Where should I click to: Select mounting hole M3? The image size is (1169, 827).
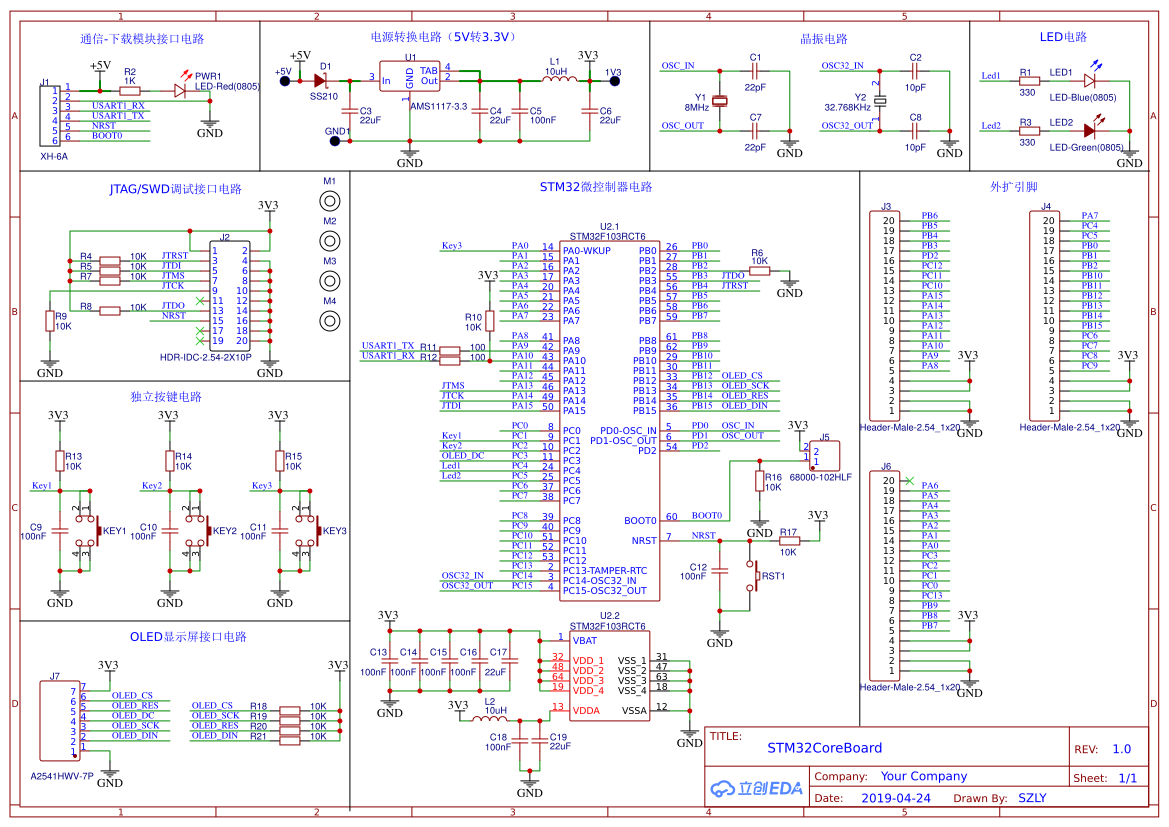(330, 281)
